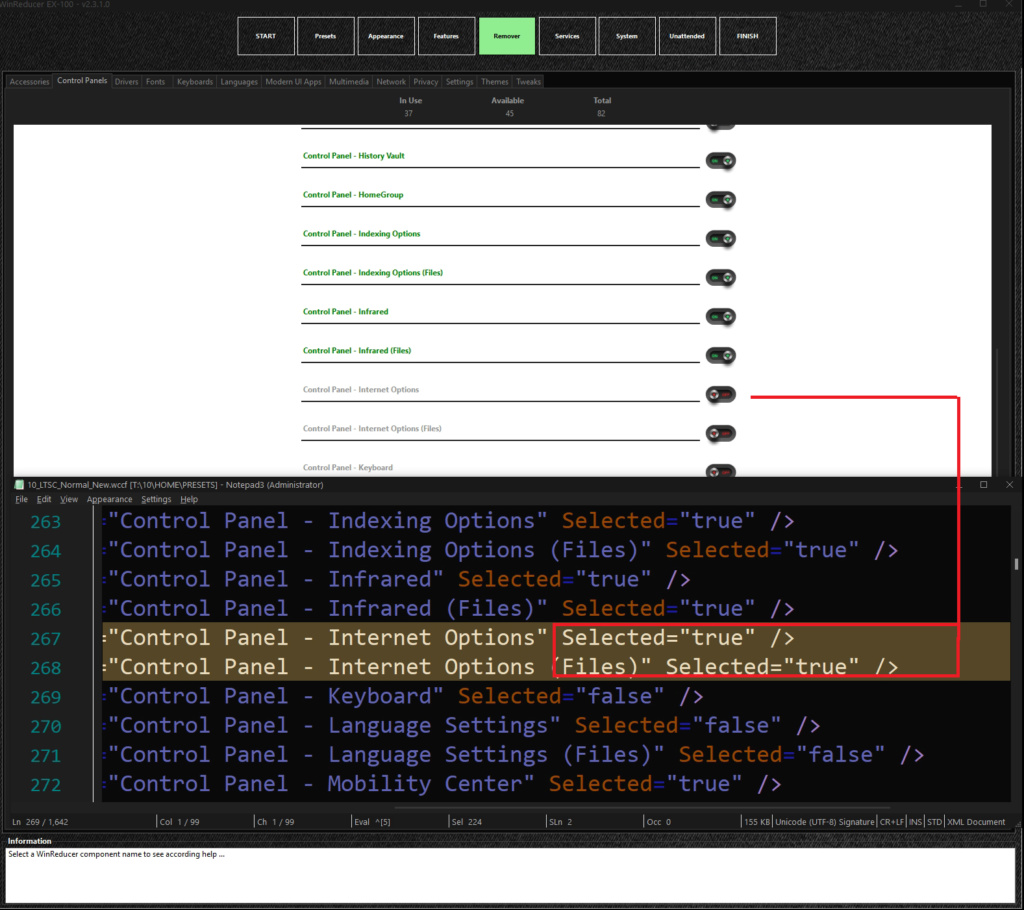Screen dimensions: 1024x910
Task: Switch to the Modern UI Apps tab
Action: (293, 82)
